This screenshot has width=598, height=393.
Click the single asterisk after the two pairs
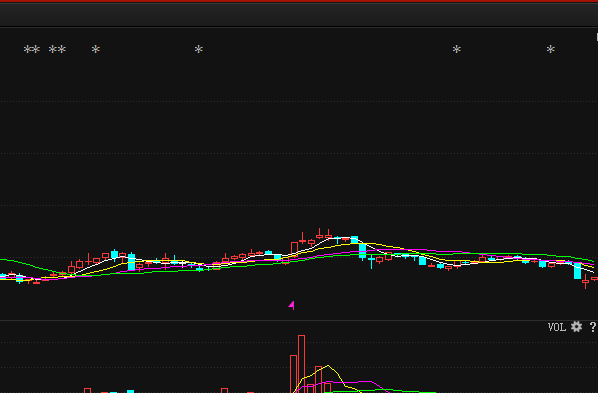pos(96,50)
